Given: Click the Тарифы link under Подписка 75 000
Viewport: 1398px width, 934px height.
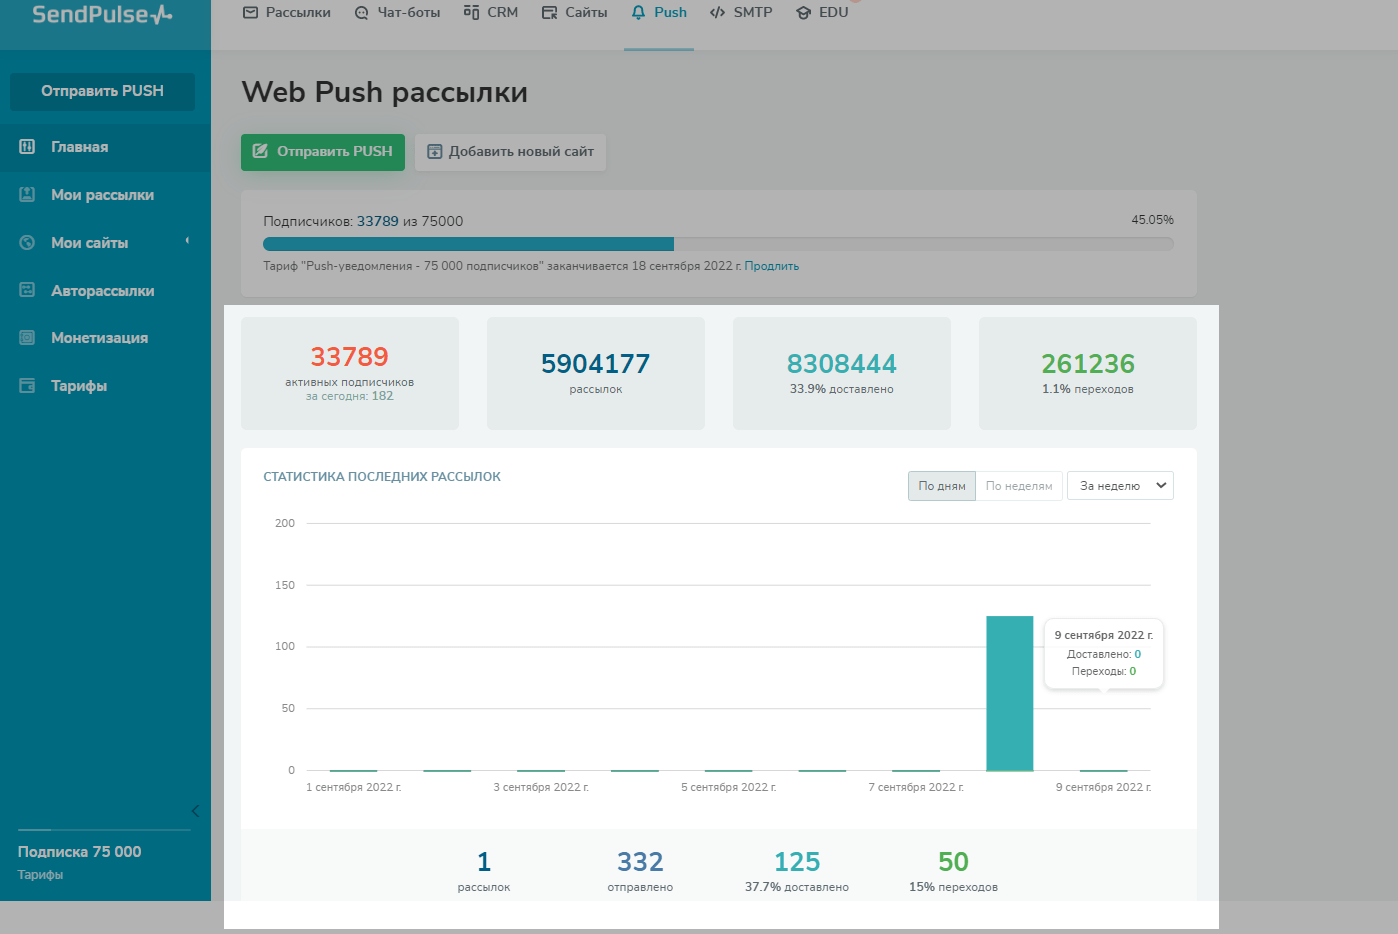Looking at the screenshot, I should click(40, 875).
